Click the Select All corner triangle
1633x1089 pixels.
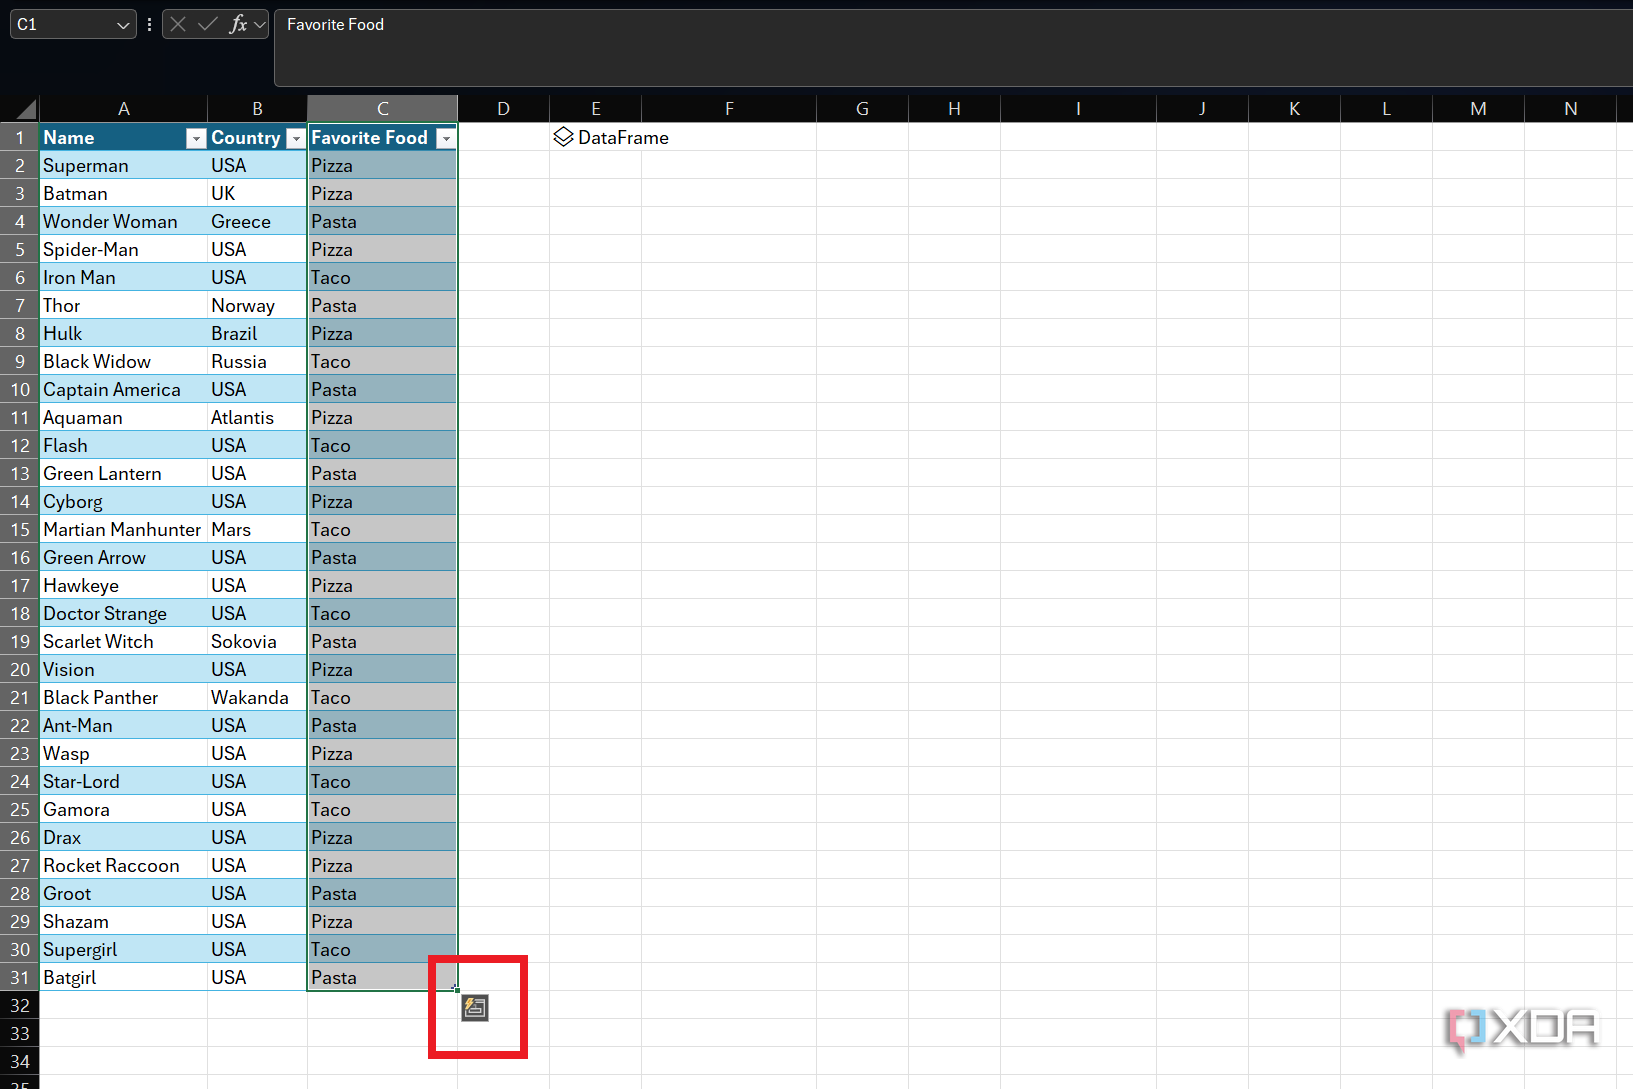[27, 109]
